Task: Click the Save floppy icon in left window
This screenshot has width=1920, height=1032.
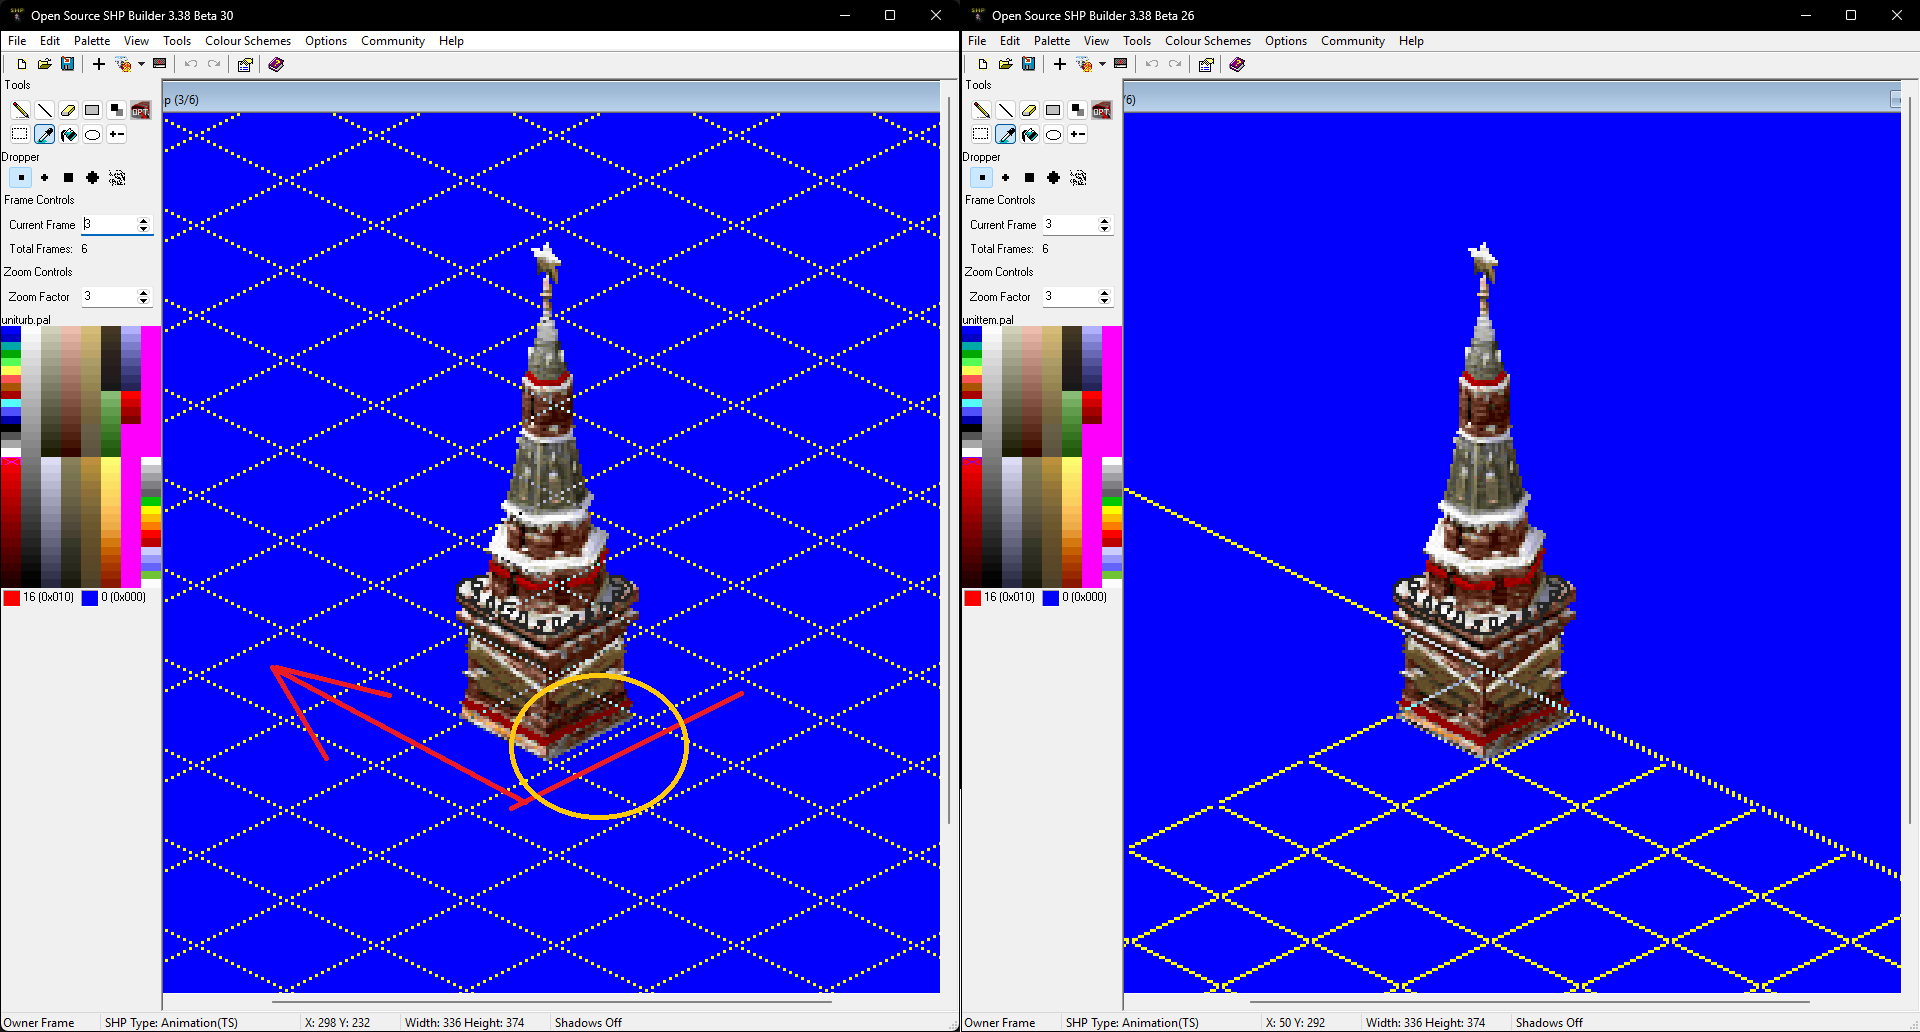Action: (x=67, y=64)
